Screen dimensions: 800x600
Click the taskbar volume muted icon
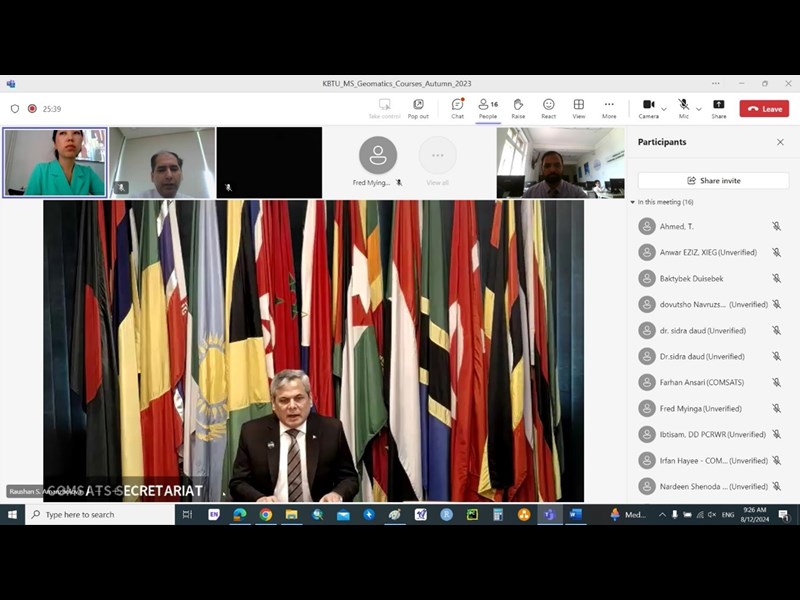pos(712,514)
